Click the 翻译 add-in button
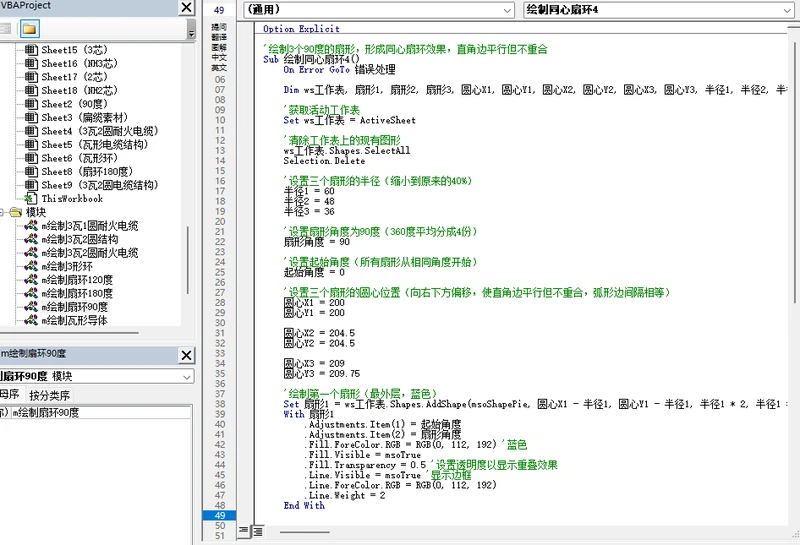The width and height of the screenshot is (800, 545). pyautogui.click(x=219, y=37)
